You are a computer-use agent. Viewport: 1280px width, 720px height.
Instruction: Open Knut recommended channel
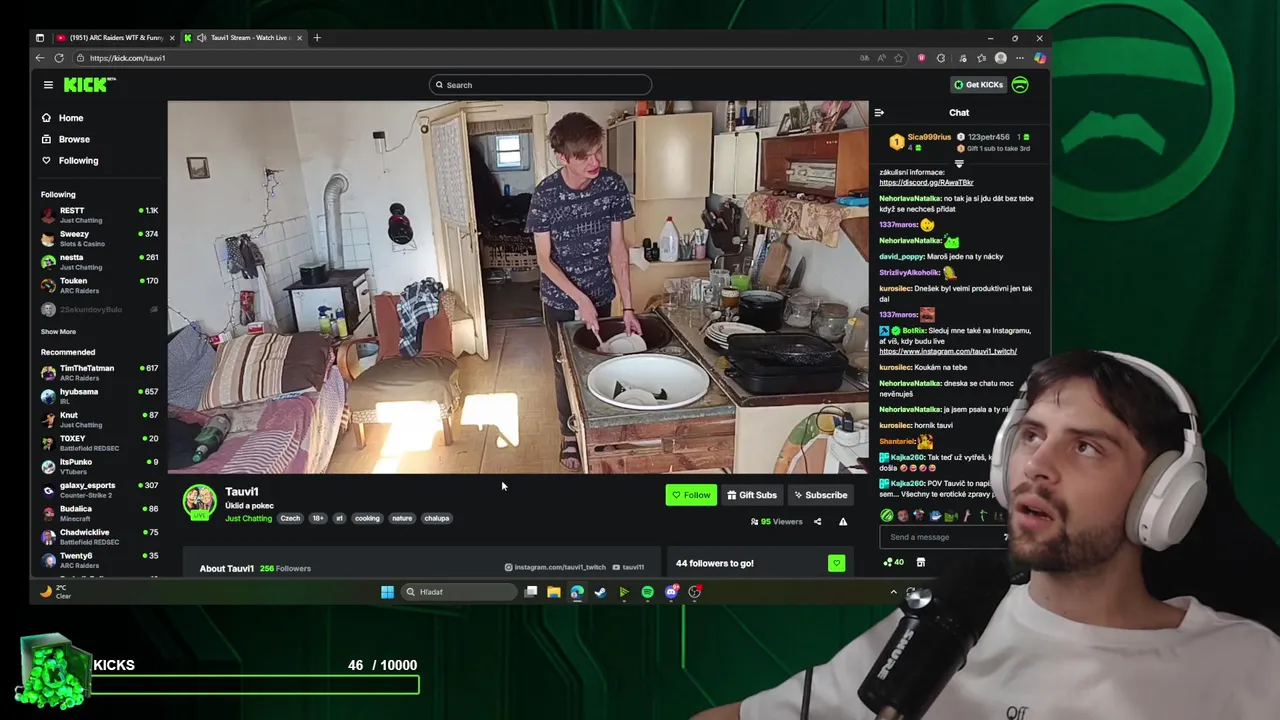[99, 419]
